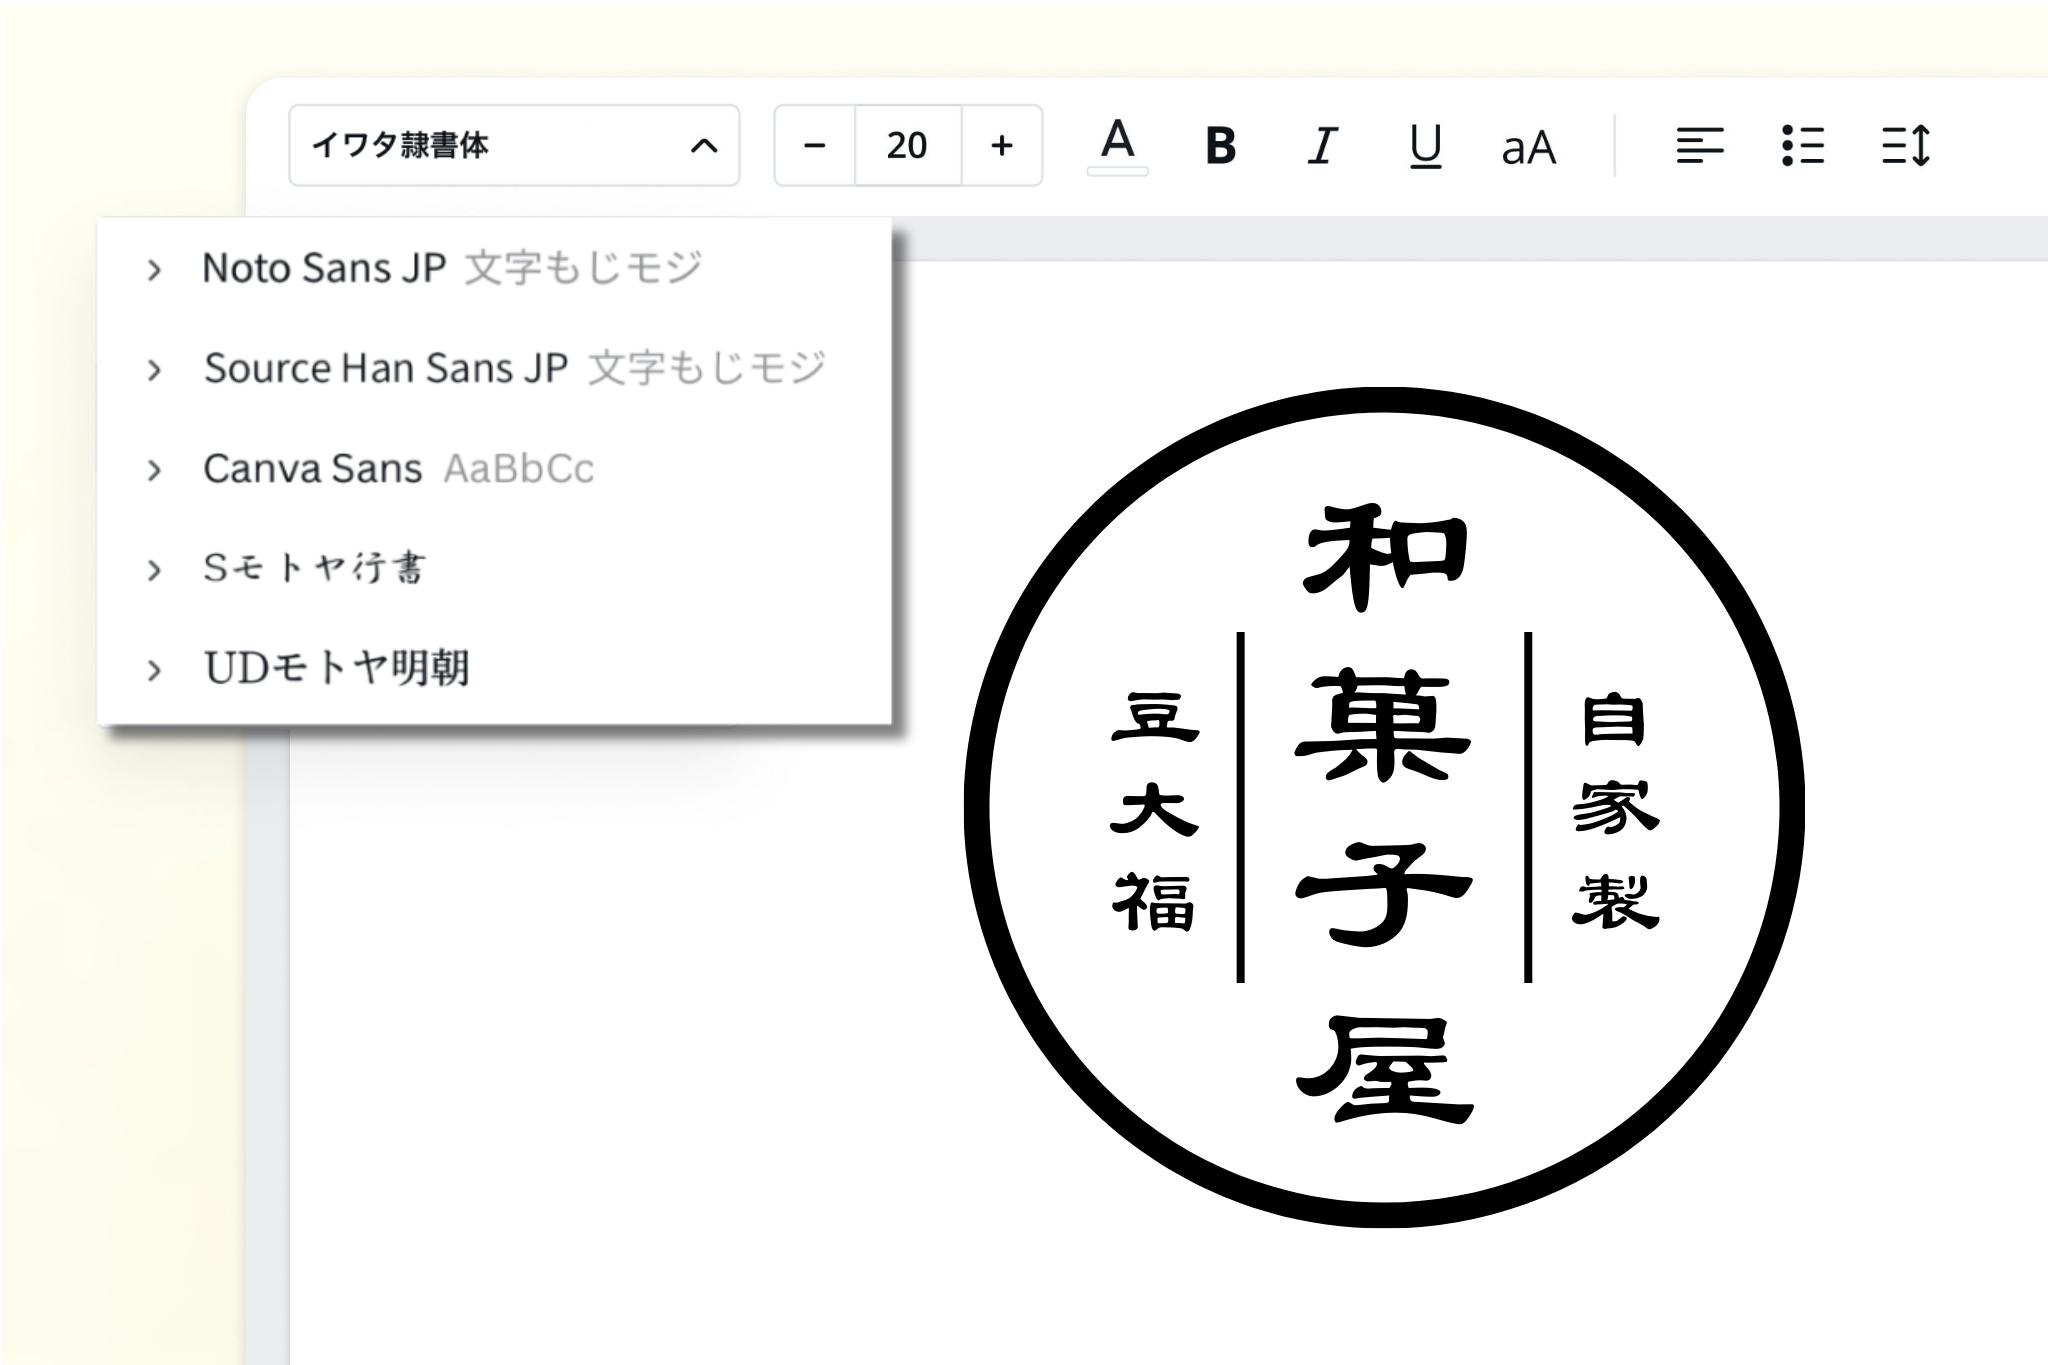This screenshot has height=1365, width=2048.
Task: Expand Noto Sans JP font styles
Action: [x=154, y=270]
